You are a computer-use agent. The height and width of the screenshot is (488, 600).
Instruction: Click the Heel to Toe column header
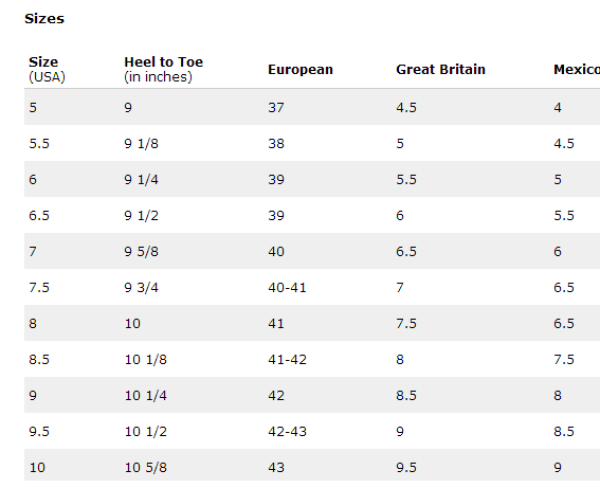(x=163, y=69)
